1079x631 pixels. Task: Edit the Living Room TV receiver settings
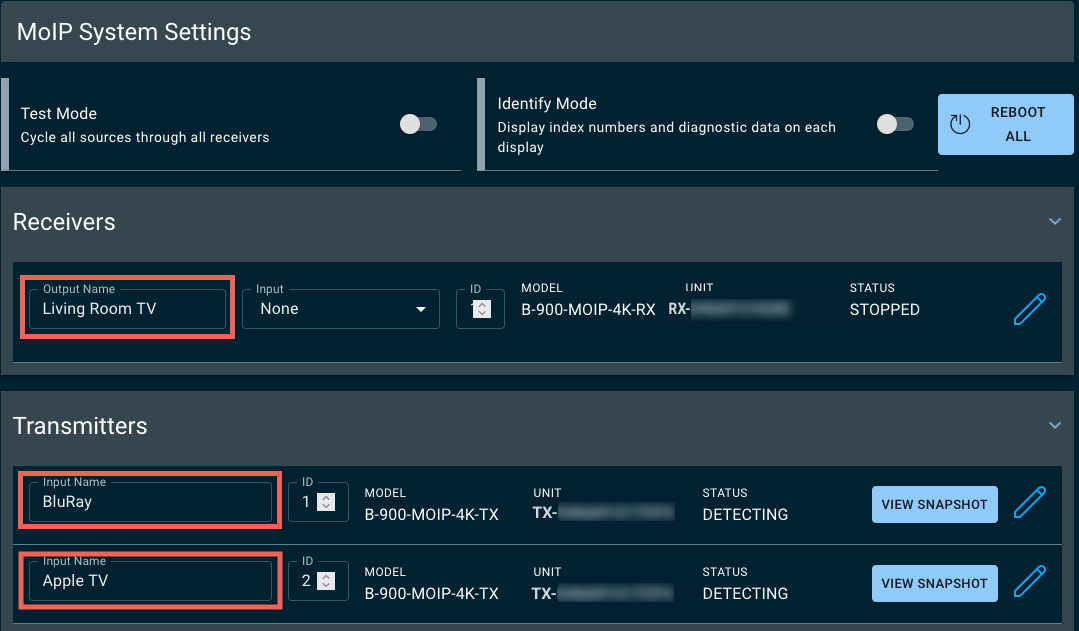tap(1030, 310)
